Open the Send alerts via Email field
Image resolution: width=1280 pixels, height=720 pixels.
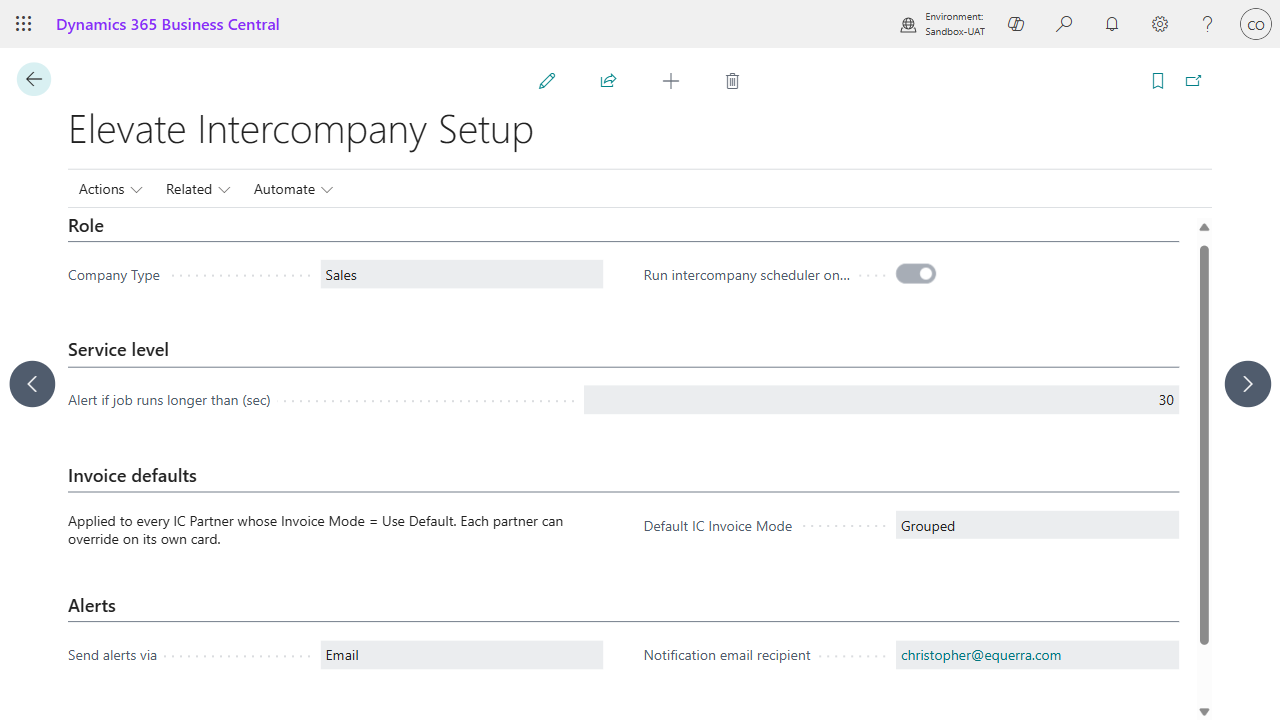tap(462, 655)
